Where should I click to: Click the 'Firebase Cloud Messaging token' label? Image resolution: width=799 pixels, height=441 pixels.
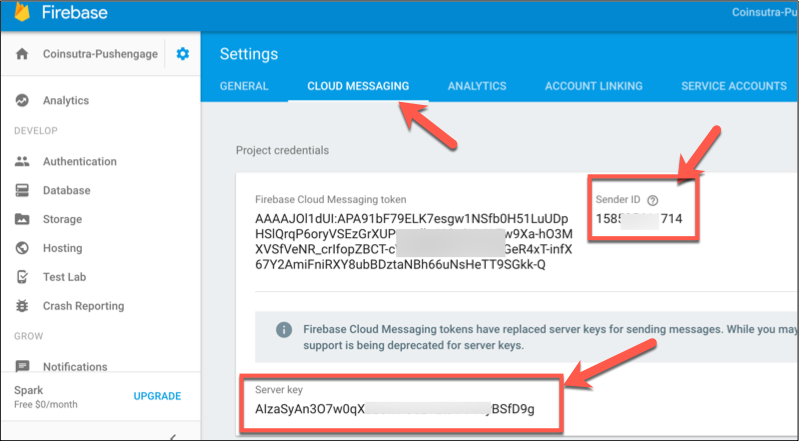(x=331, y=199)
